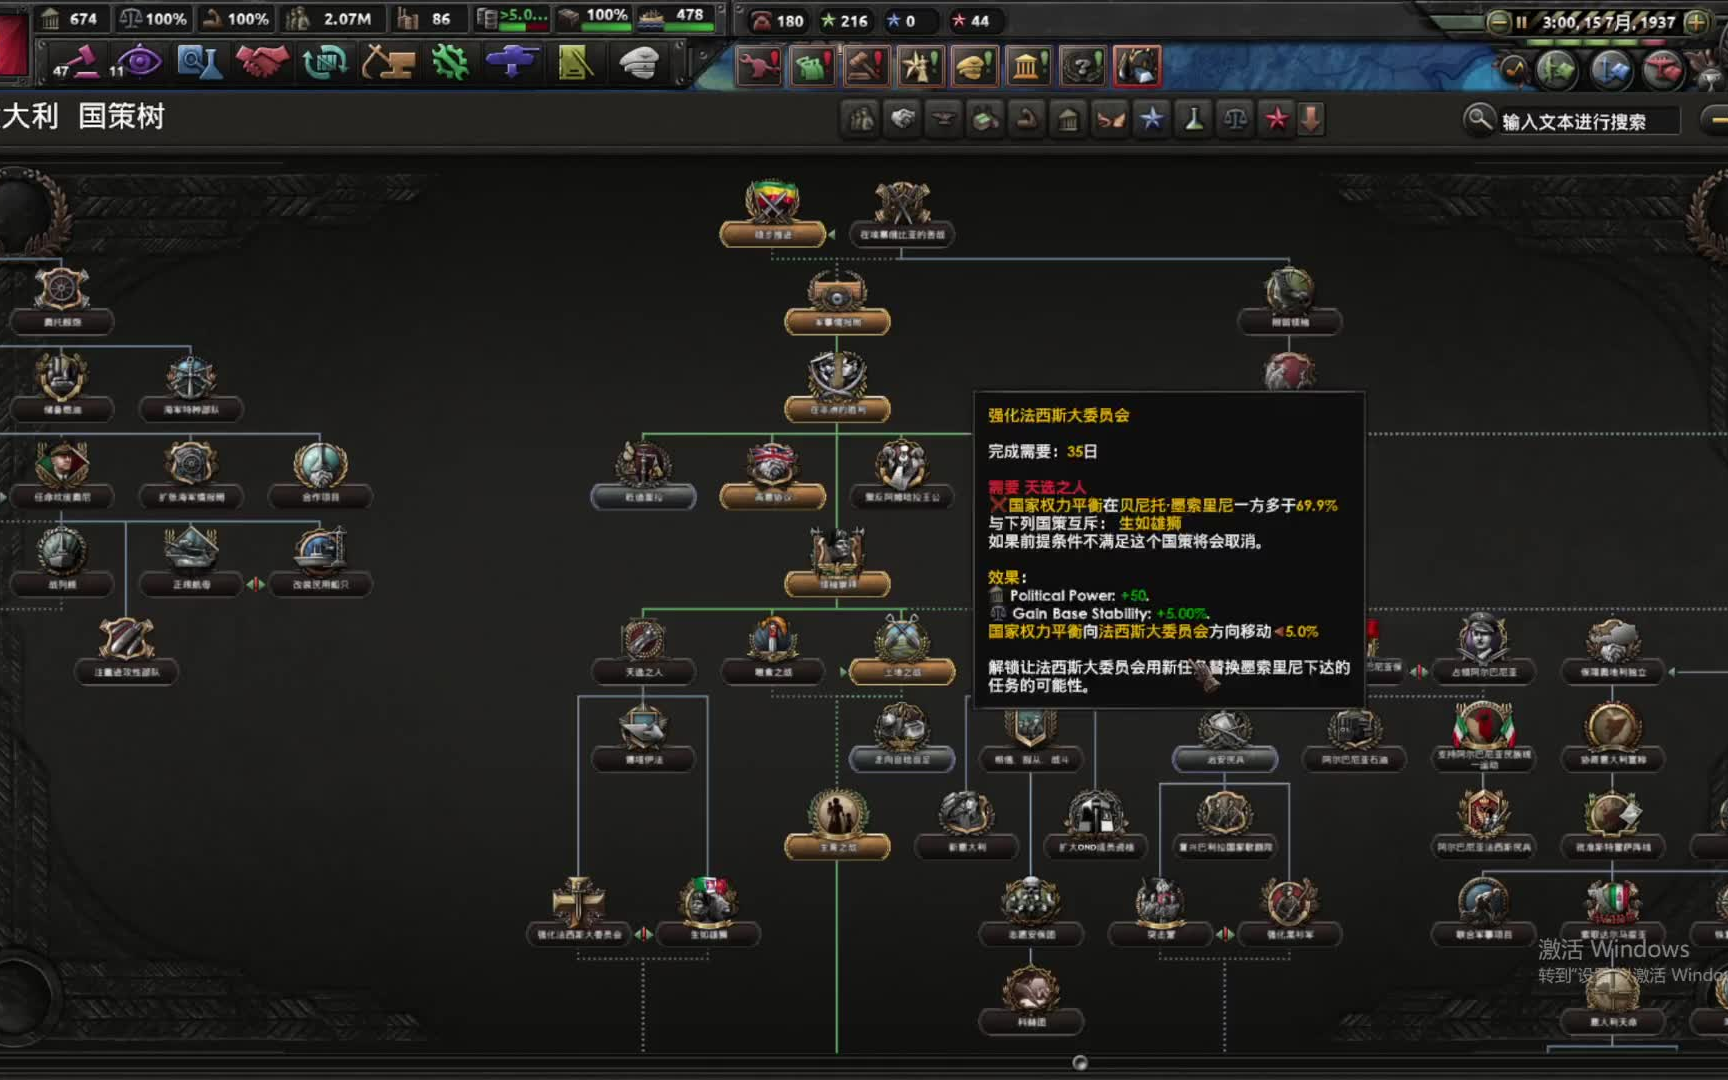Screen dimensions: 1728x1080
Task: Filter focuses by blue star icon
Action: pos(1152,120)
